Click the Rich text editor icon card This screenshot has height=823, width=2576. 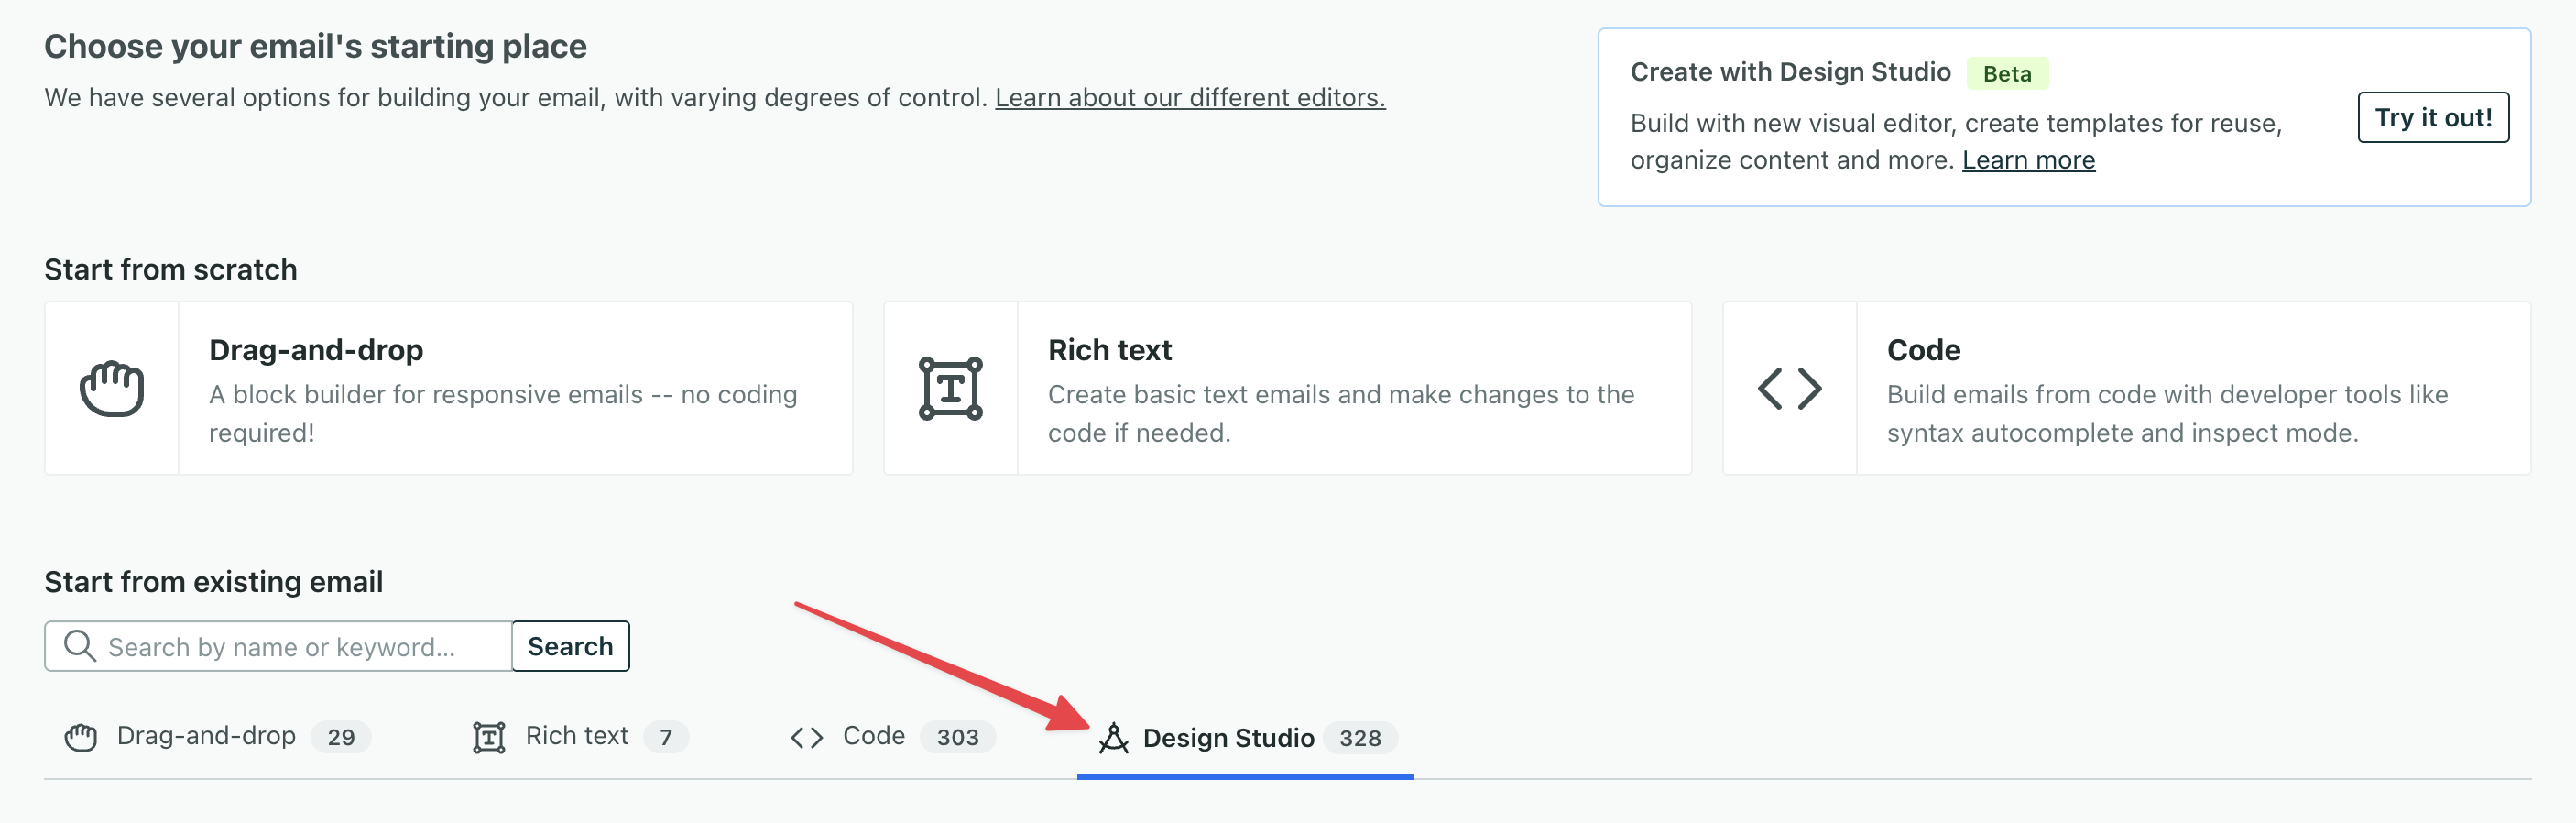(950, 388)
